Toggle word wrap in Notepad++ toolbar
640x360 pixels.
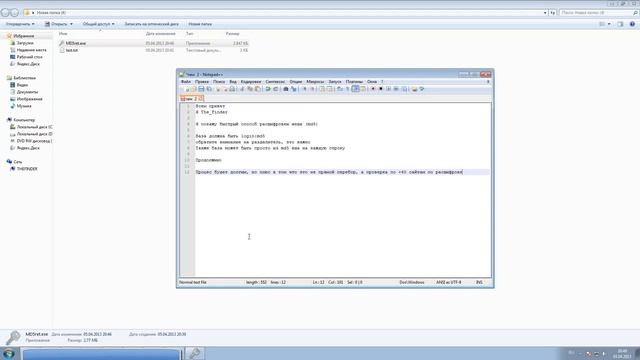tap(339, 89)
